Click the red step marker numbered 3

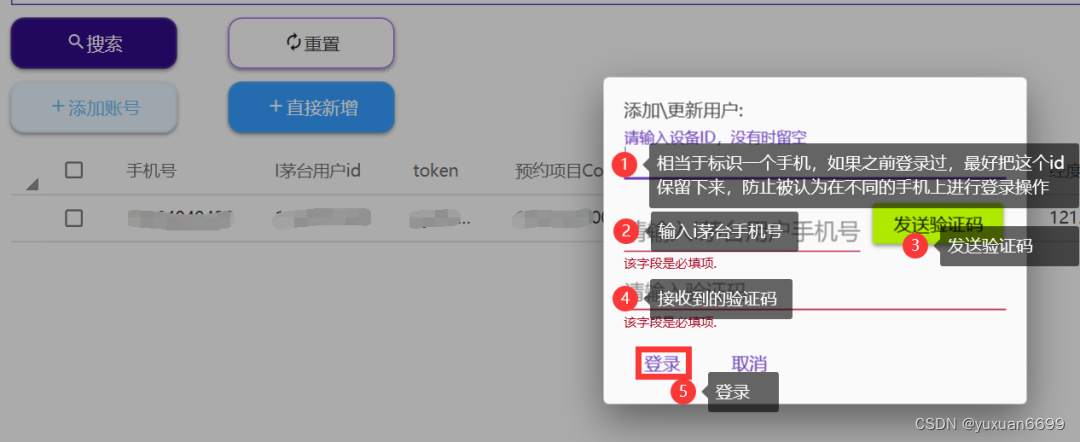point(917,245)
